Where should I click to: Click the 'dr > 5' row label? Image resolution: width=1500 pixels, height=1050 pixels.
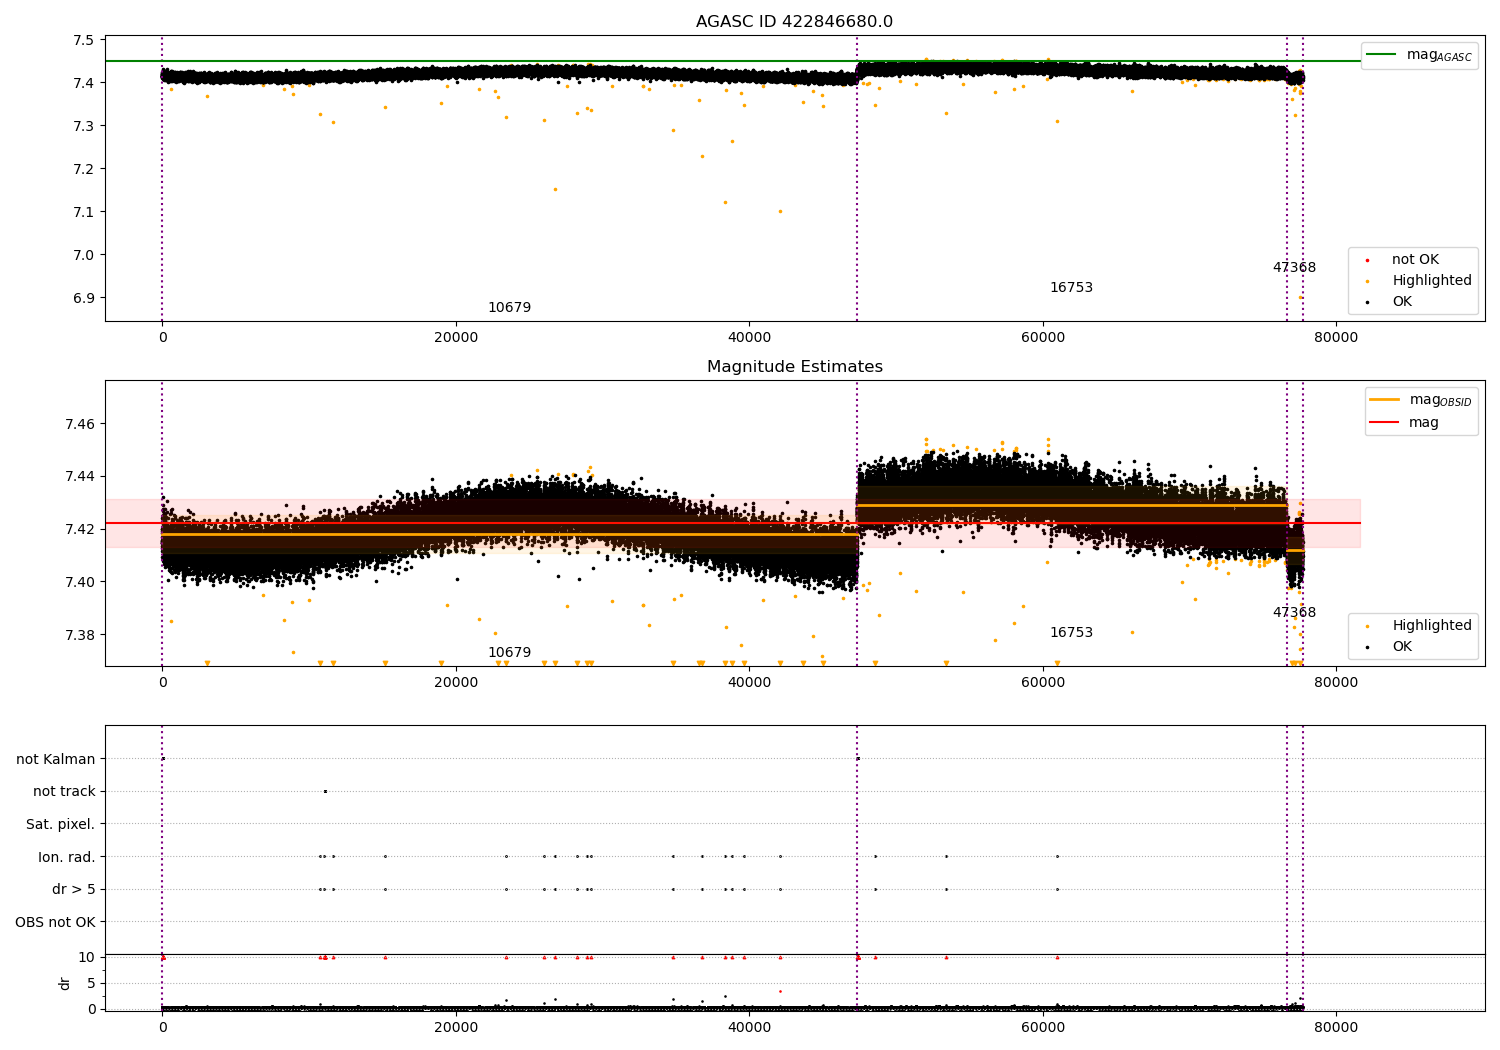click(x=74, y=889)
